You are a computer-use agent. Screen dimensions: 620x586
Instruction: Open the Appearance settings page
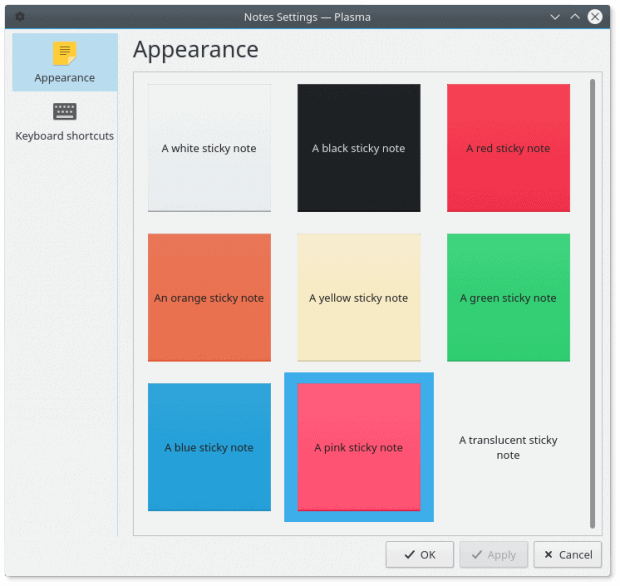[x=65, y=62]
